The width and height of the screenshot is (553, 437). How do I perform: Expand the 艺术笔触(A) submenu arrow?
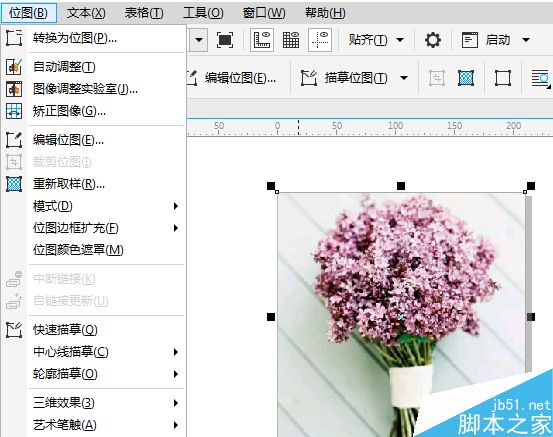pos(176,425)
